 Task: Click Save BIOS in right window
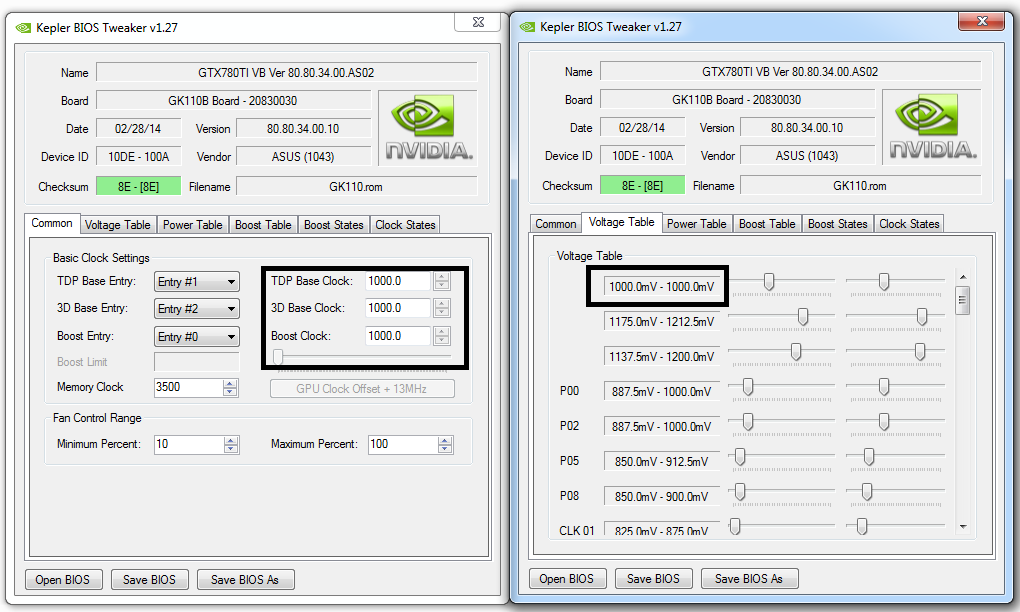coord(654,578)
